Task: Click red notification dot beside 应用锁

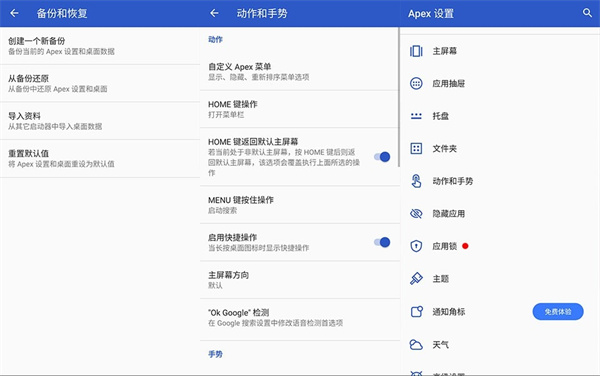Action: coord(465,246)
